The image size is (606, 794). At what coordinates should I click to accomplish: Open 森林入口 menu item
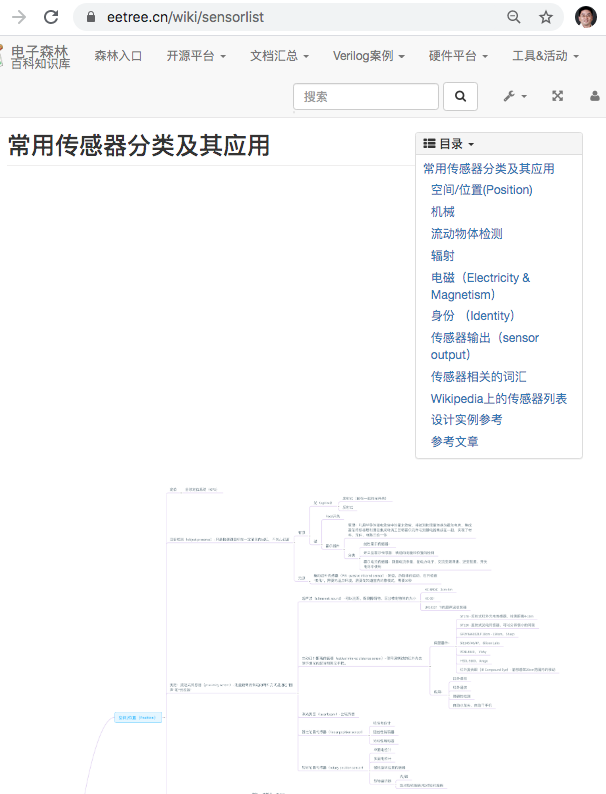118,56
